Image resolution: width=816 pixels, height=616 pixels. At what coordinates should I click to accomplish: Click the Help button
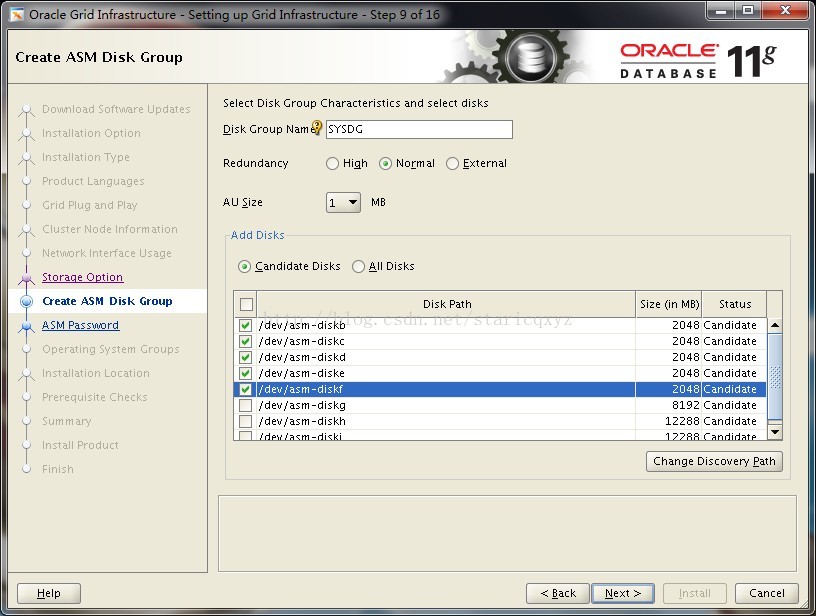[x=49, y=593]
